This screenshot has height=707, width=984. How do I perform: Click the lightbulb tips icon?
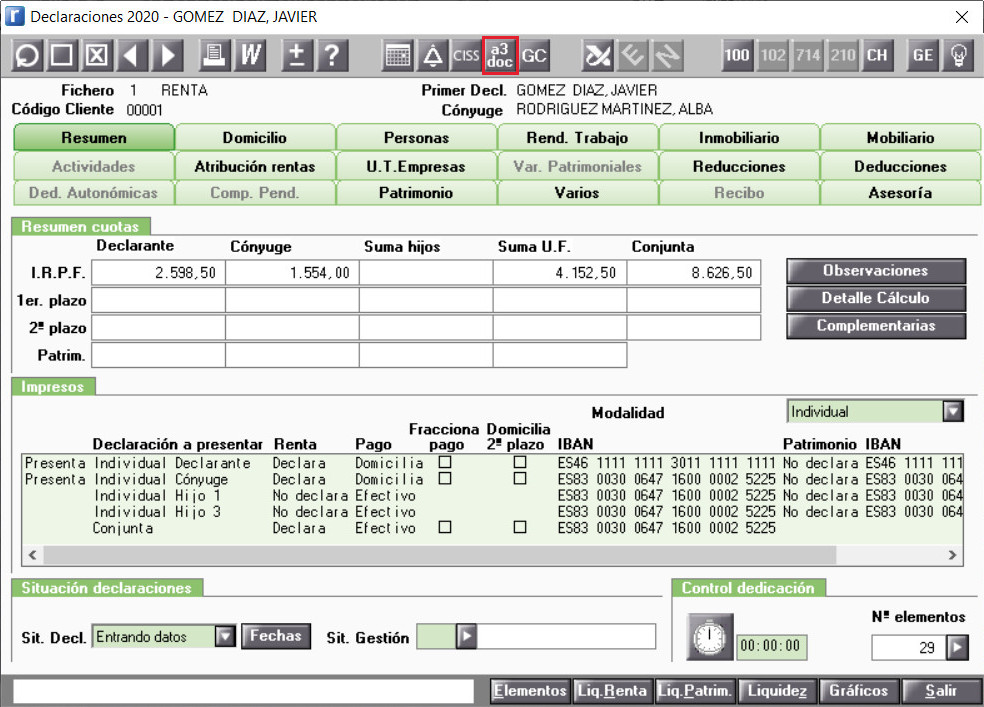point(958,55)
